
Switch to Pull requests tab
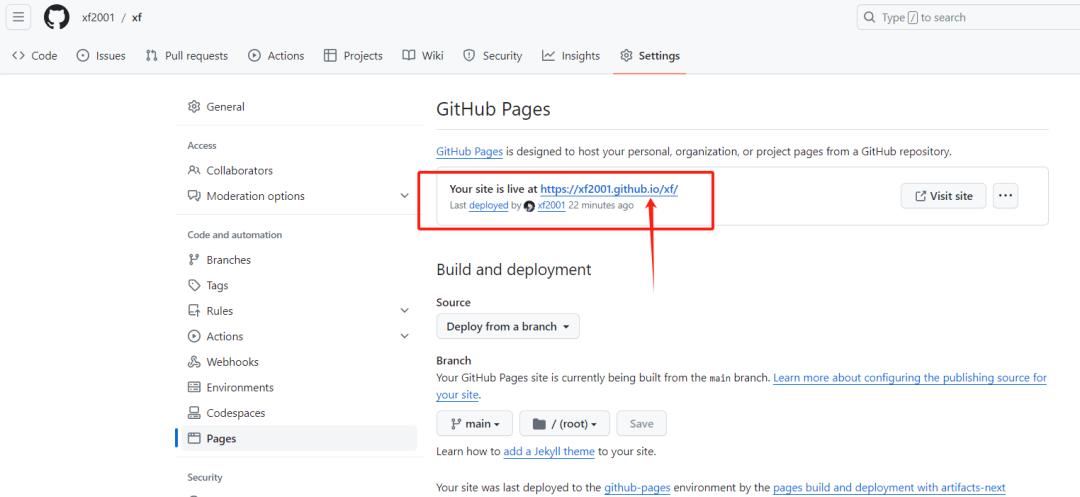[187, 56]
